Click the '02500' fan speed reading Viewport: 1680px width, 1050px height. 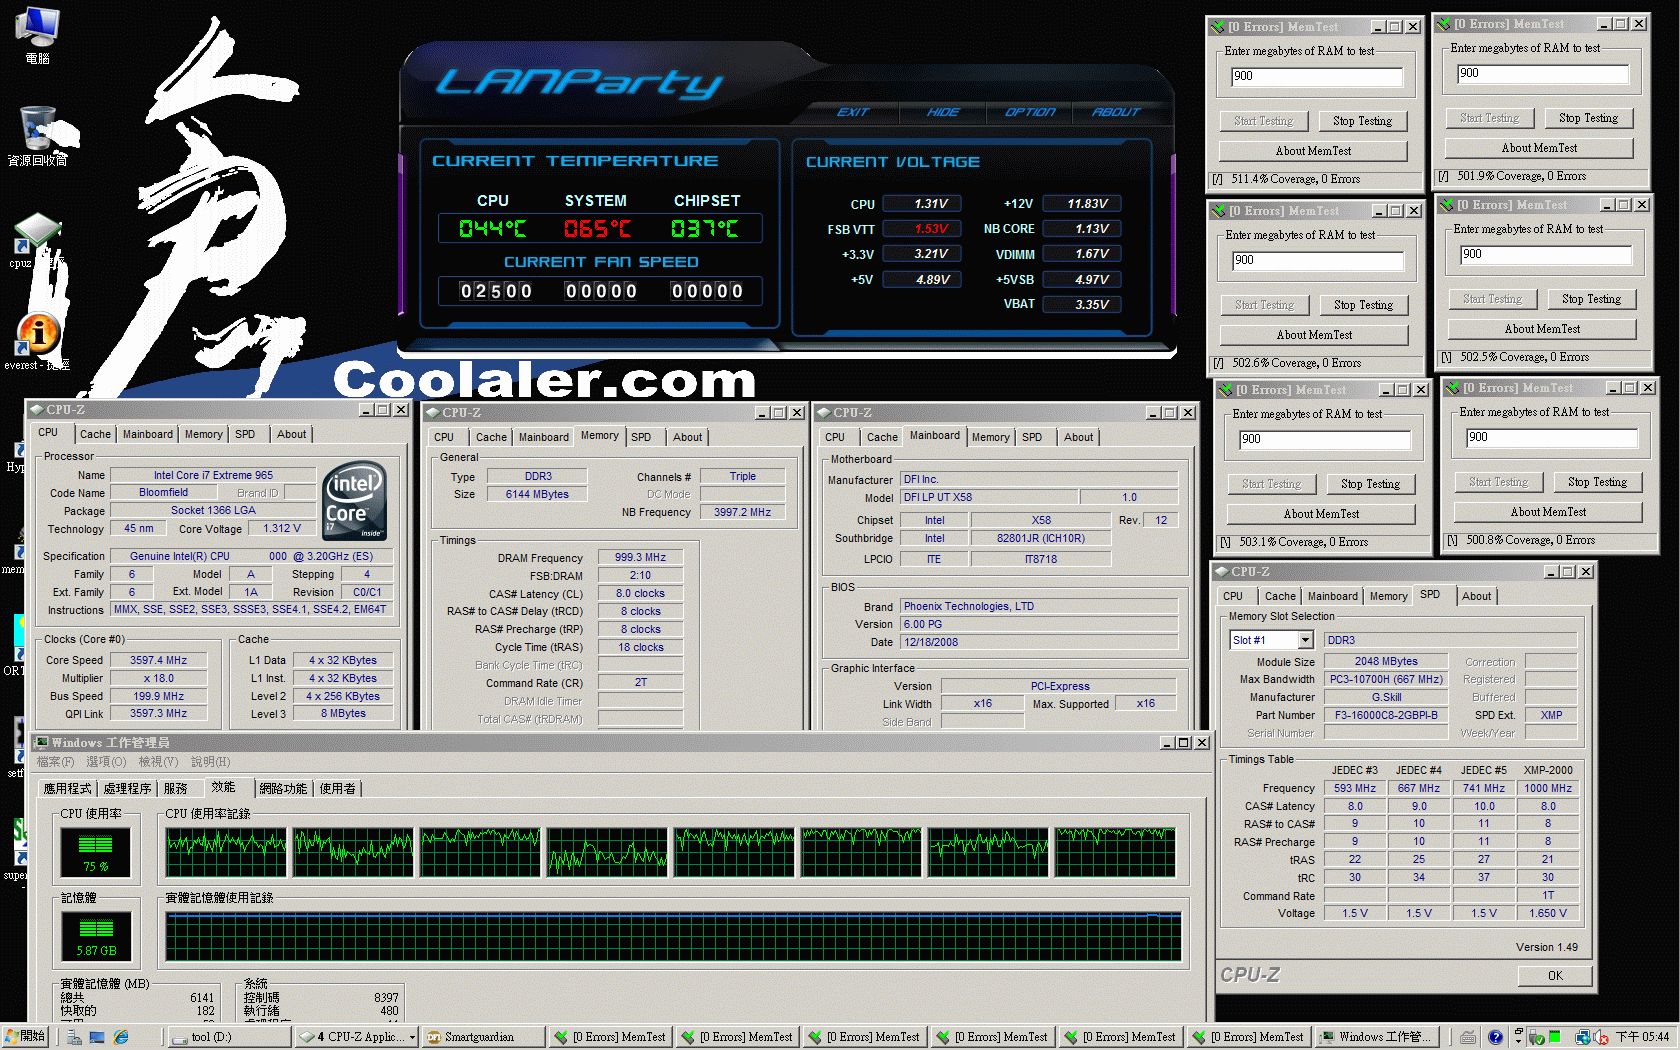496,291
